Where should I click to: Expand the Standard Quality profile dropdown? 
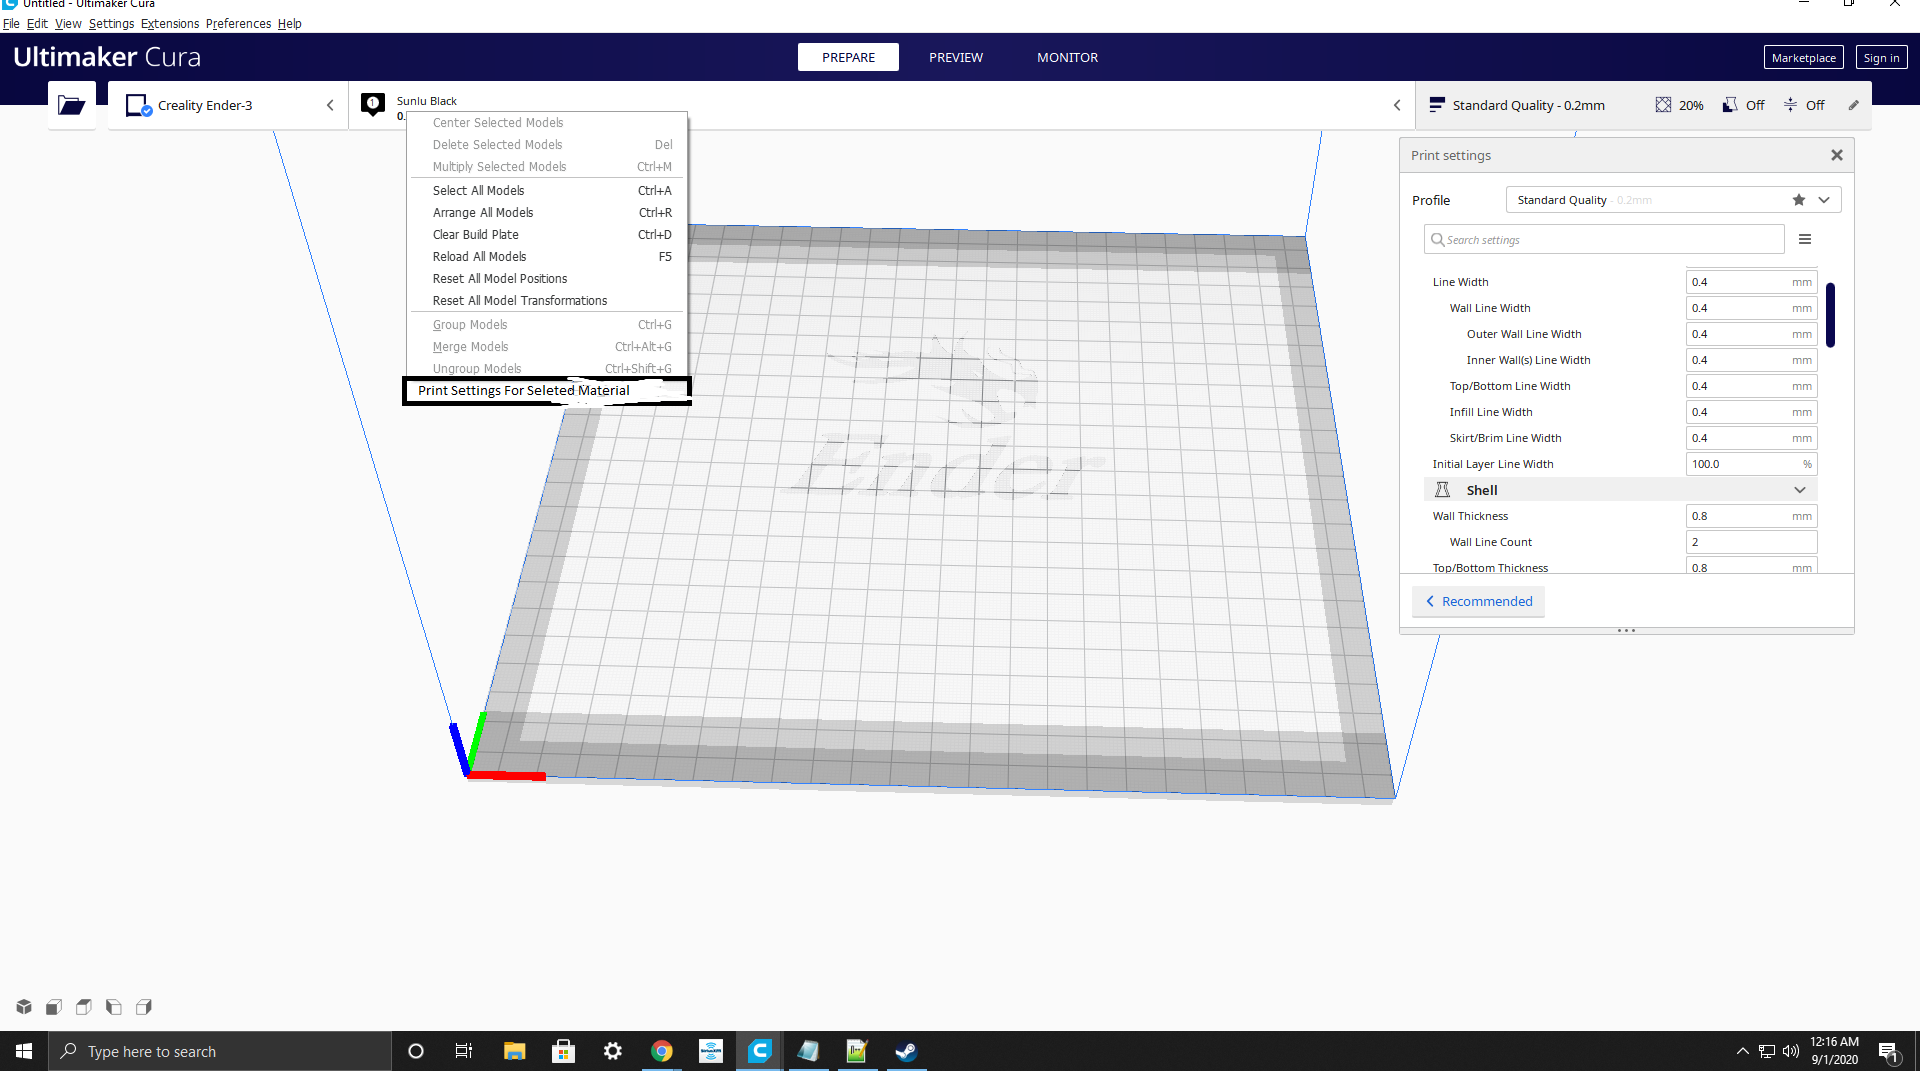pos(1826,199)
